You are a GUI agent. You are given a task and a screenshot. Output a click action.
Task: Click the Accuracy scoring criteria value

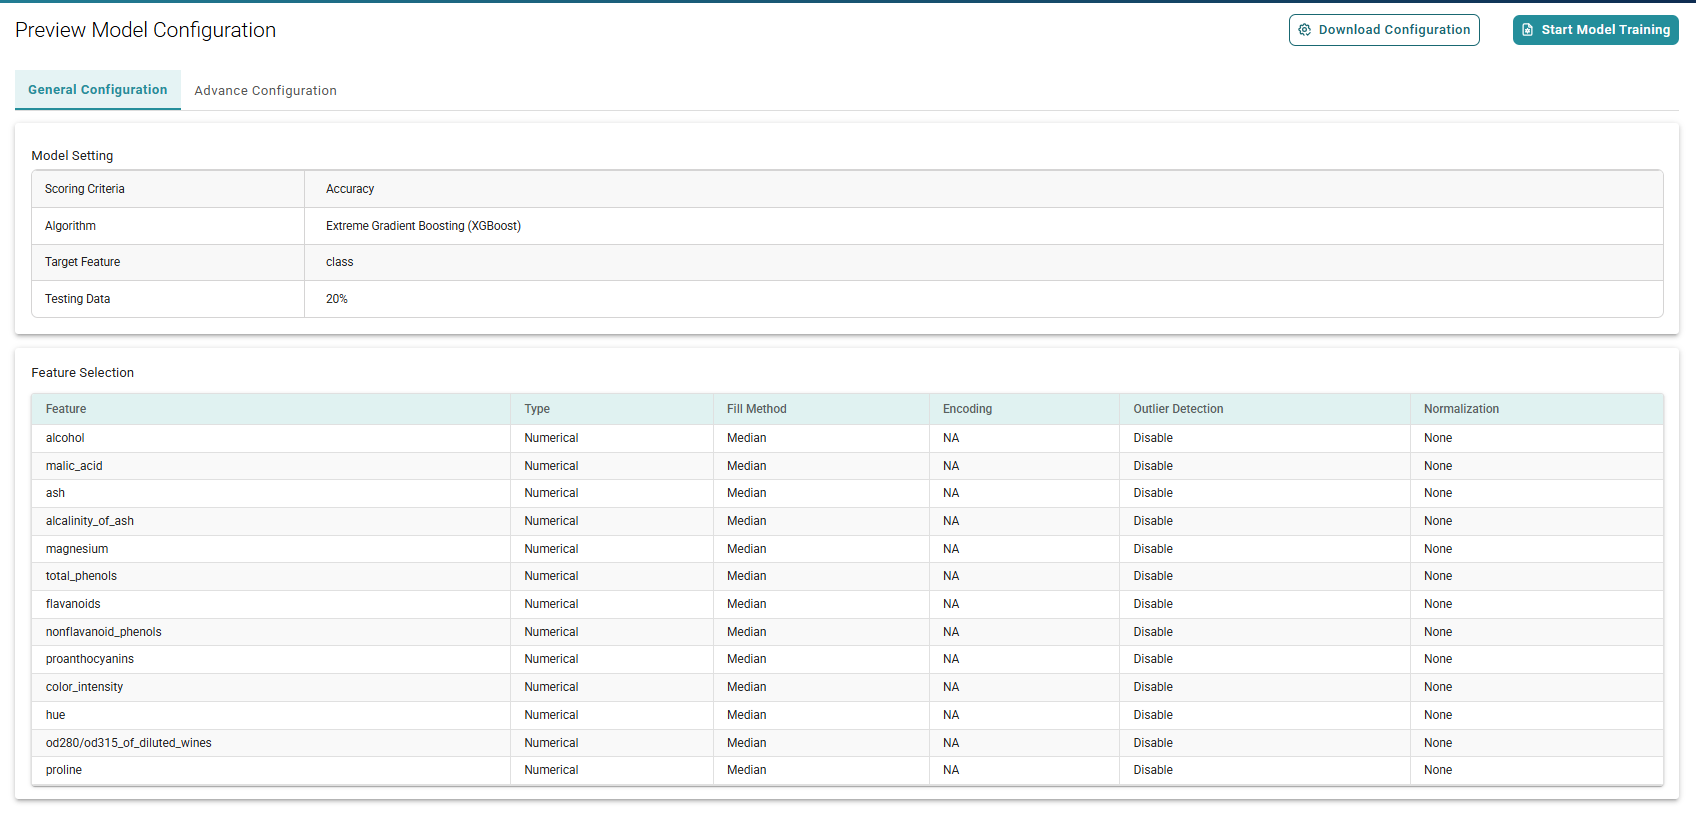tap(350, 189)
